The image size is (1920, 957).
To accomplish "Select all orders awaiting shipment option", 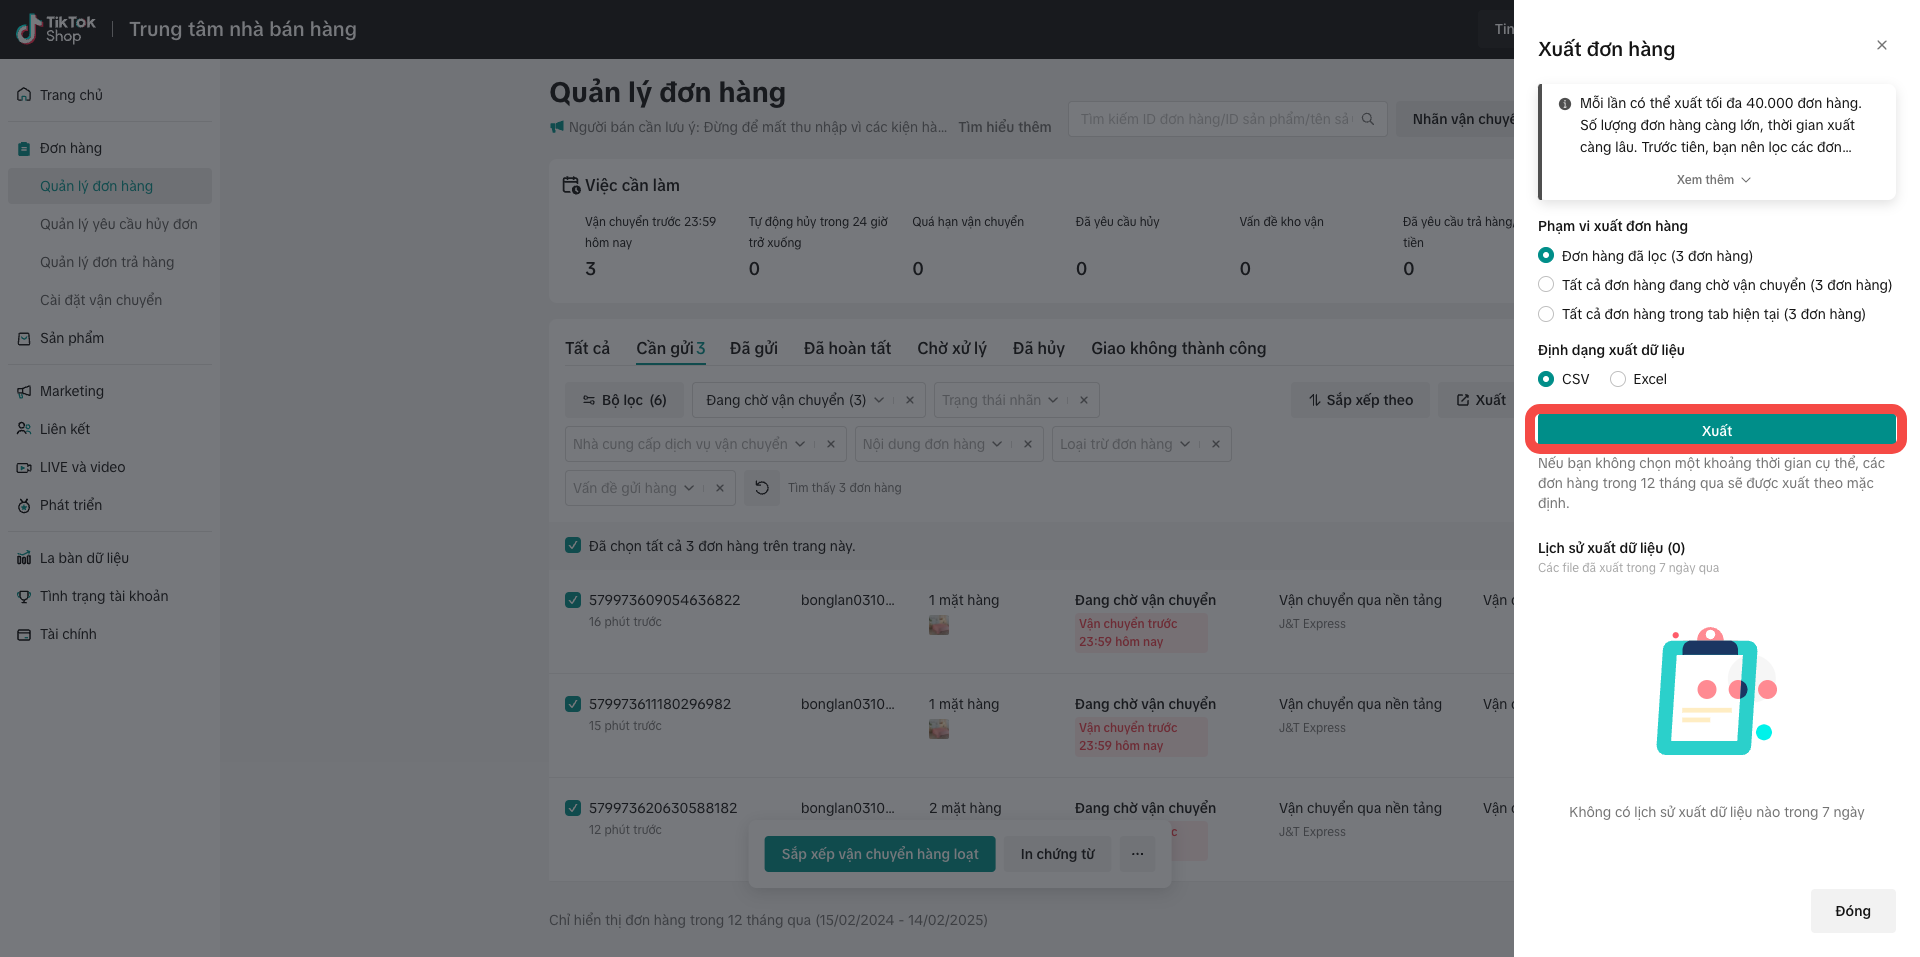I will [1546, 285].
